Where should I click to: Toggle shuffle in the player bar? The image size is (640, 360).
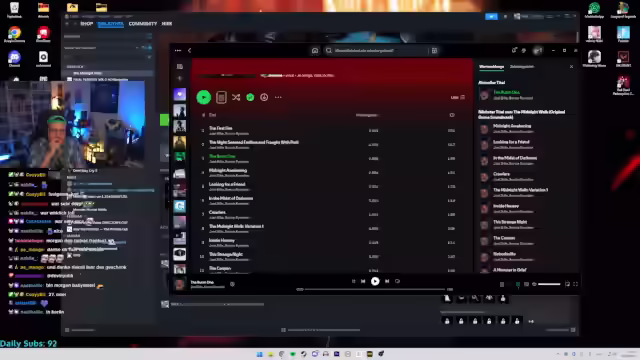[353, 281]
